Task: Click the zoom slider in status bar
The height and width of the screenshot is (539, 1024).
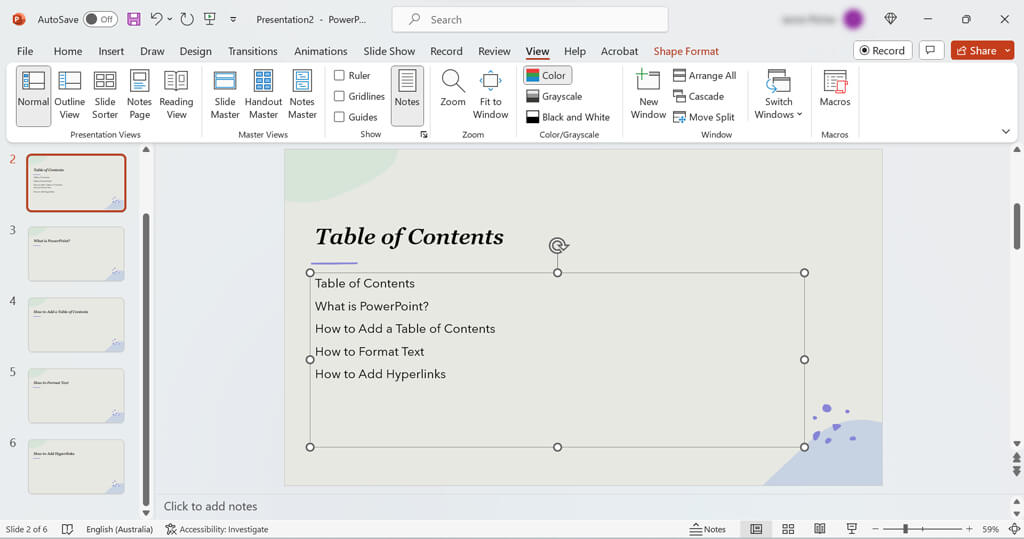Action: tap(905, 529)
